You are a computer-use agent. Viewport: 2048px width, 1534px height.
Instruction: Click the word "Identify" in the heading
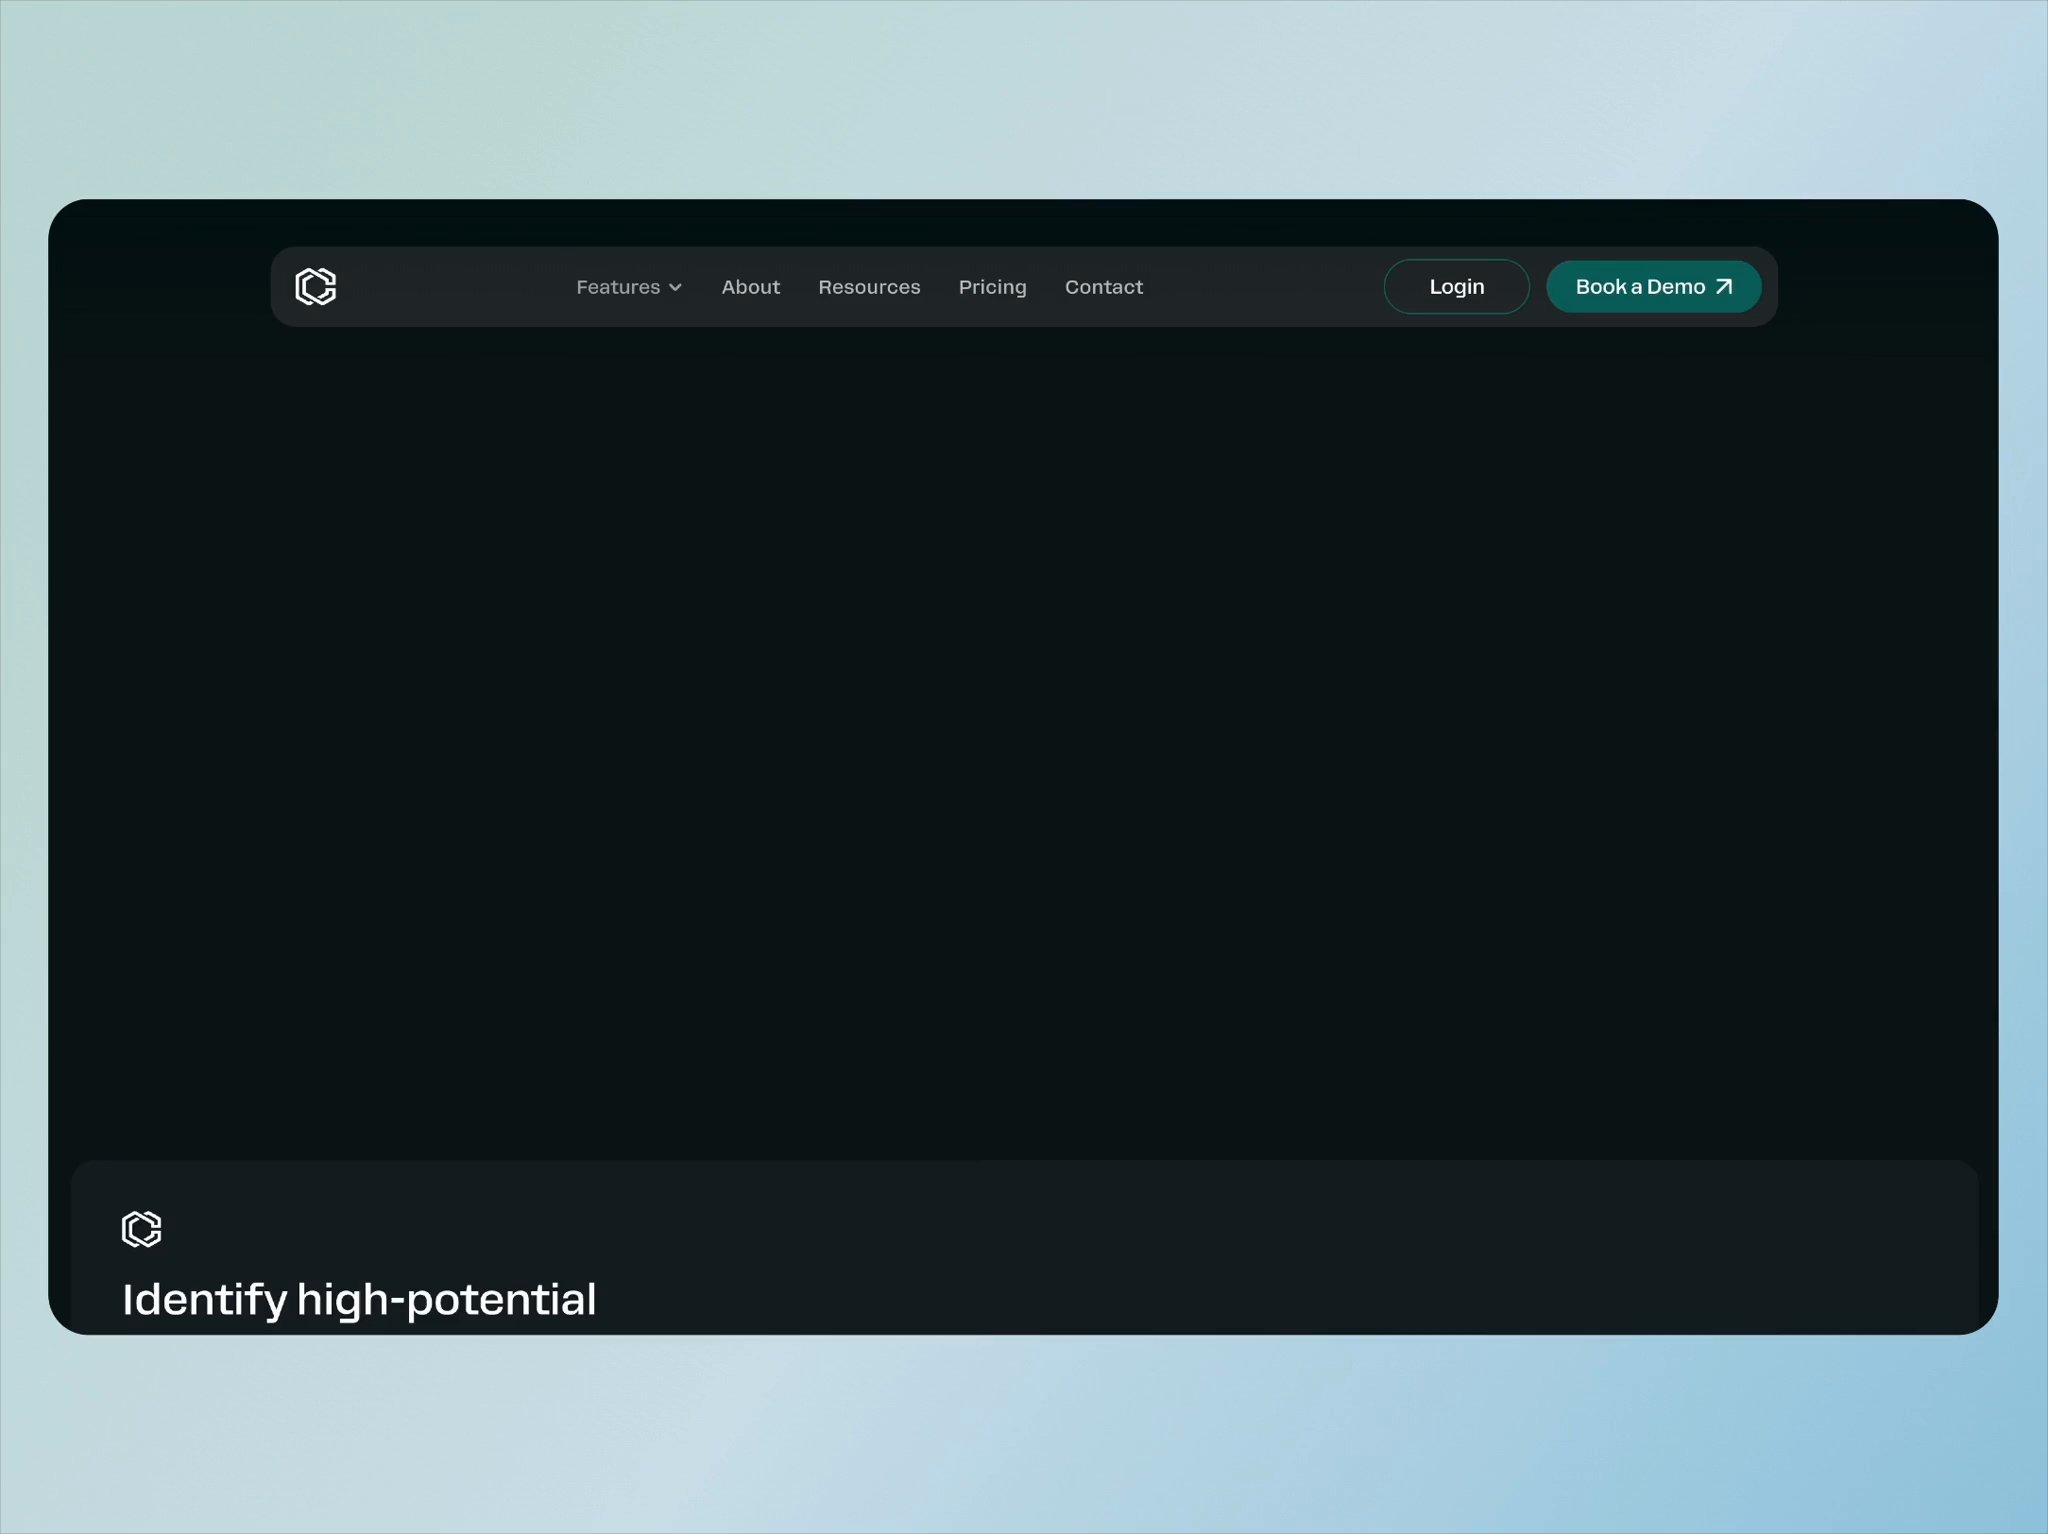tap(204, 1300)
